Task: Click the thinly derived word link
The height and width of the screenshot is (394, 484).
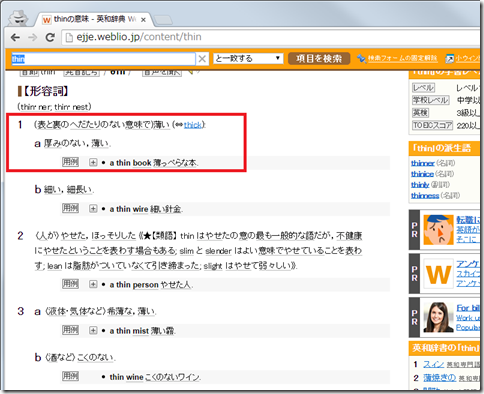Action: (420, 185)
